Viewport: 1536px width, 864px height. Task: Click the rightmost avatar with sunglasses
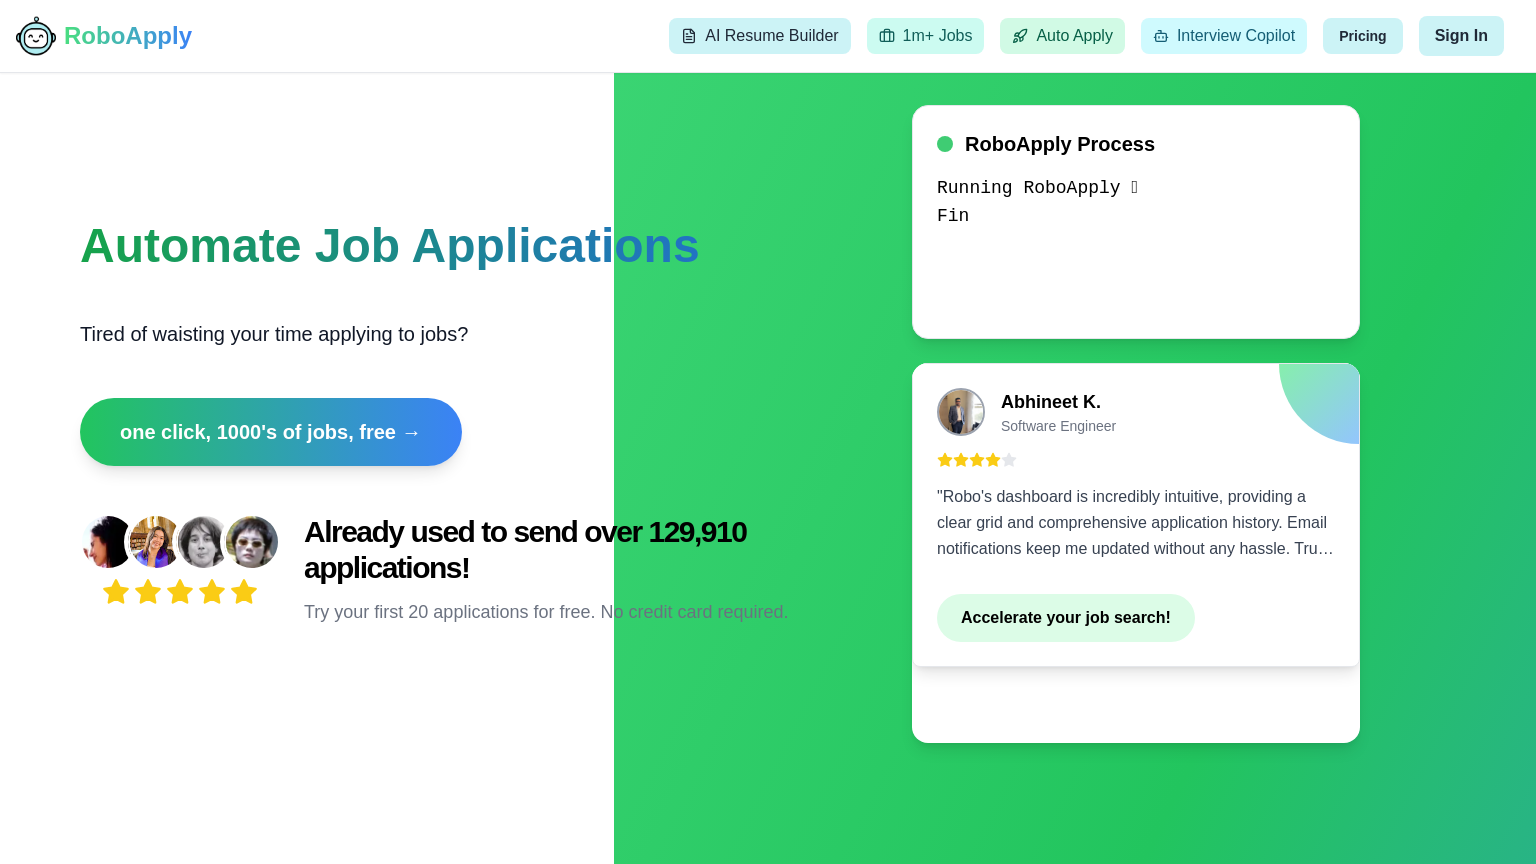[x=251, y=542]
